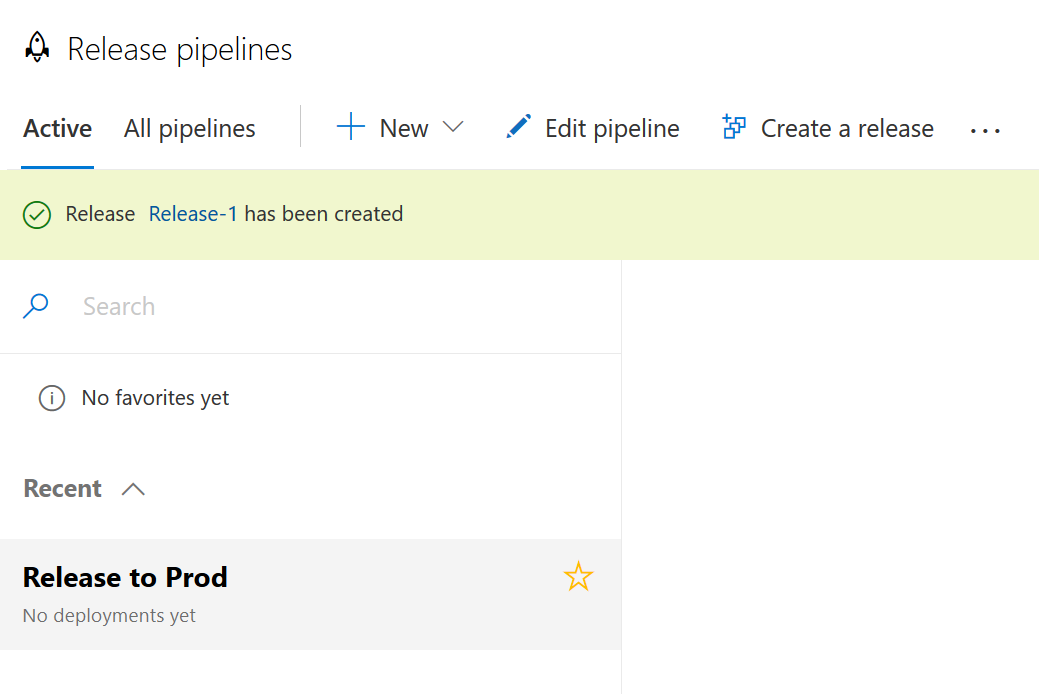Click the plus icon next to New
Screen dimensions: 1039x694
[x=350, y=127]
